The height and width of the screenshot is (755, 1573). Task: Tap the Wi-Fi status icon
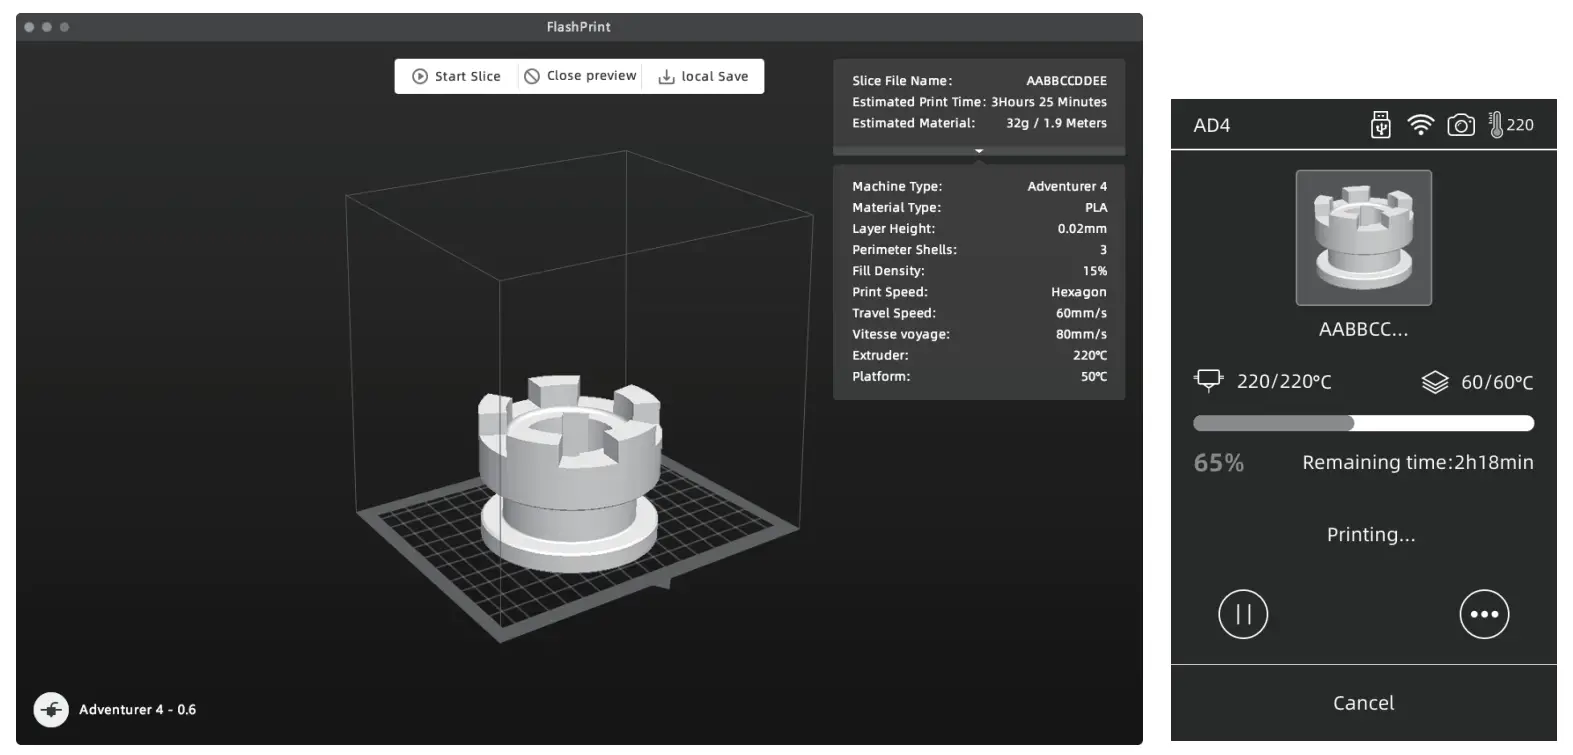(x=1420, y=125)
